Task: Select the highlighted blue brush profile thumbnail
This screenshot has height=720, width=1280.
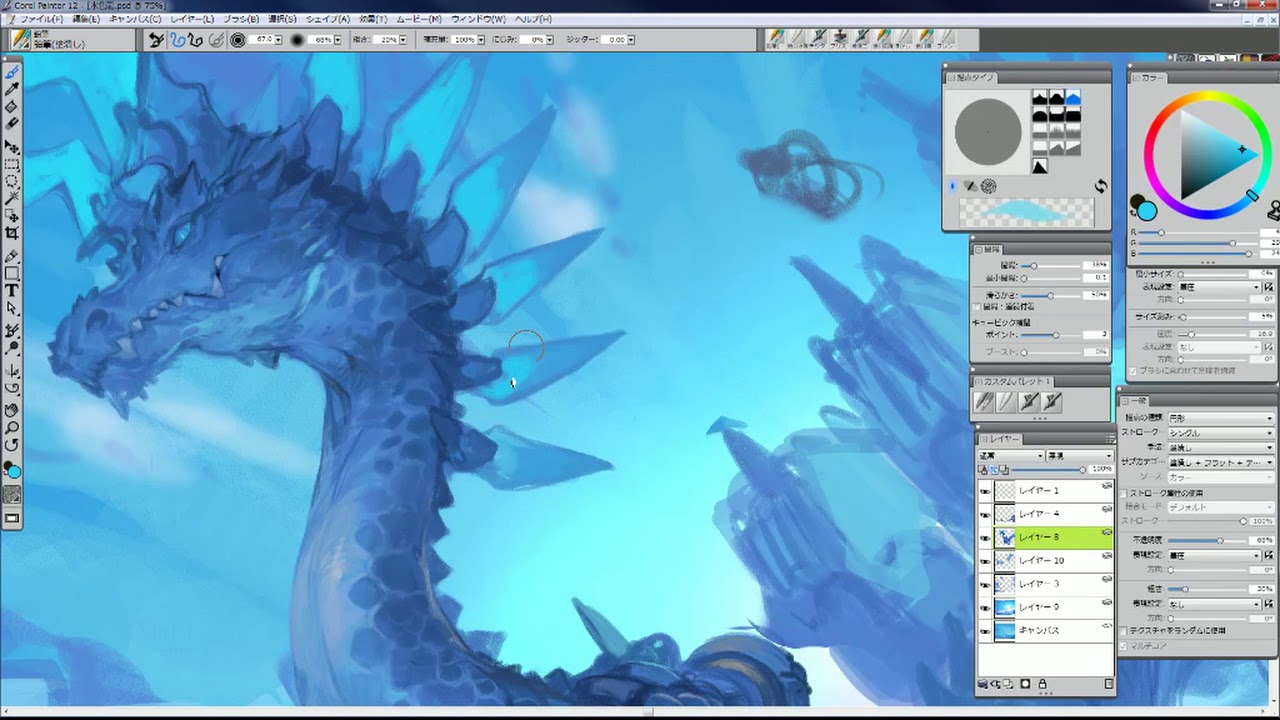Action: pos(1073,98)
